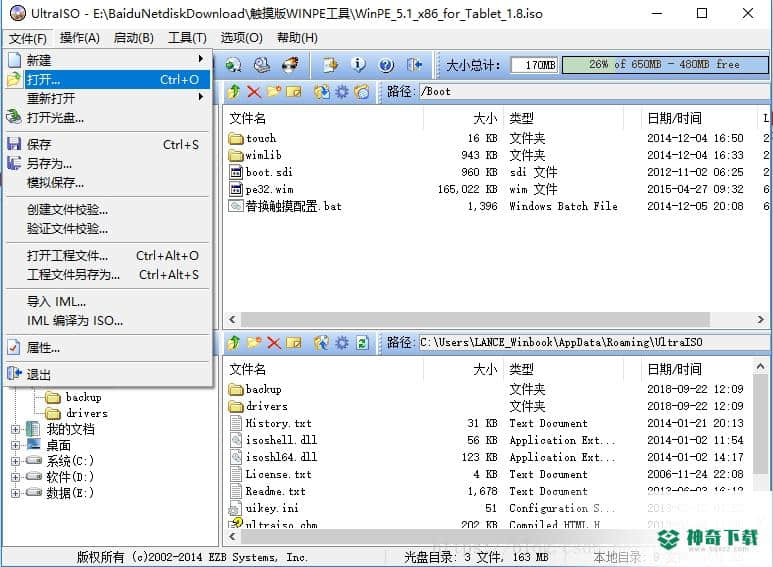The image size is (773, 567).
Task: Click the pe32.wim file icon
Action: (237, 189)
